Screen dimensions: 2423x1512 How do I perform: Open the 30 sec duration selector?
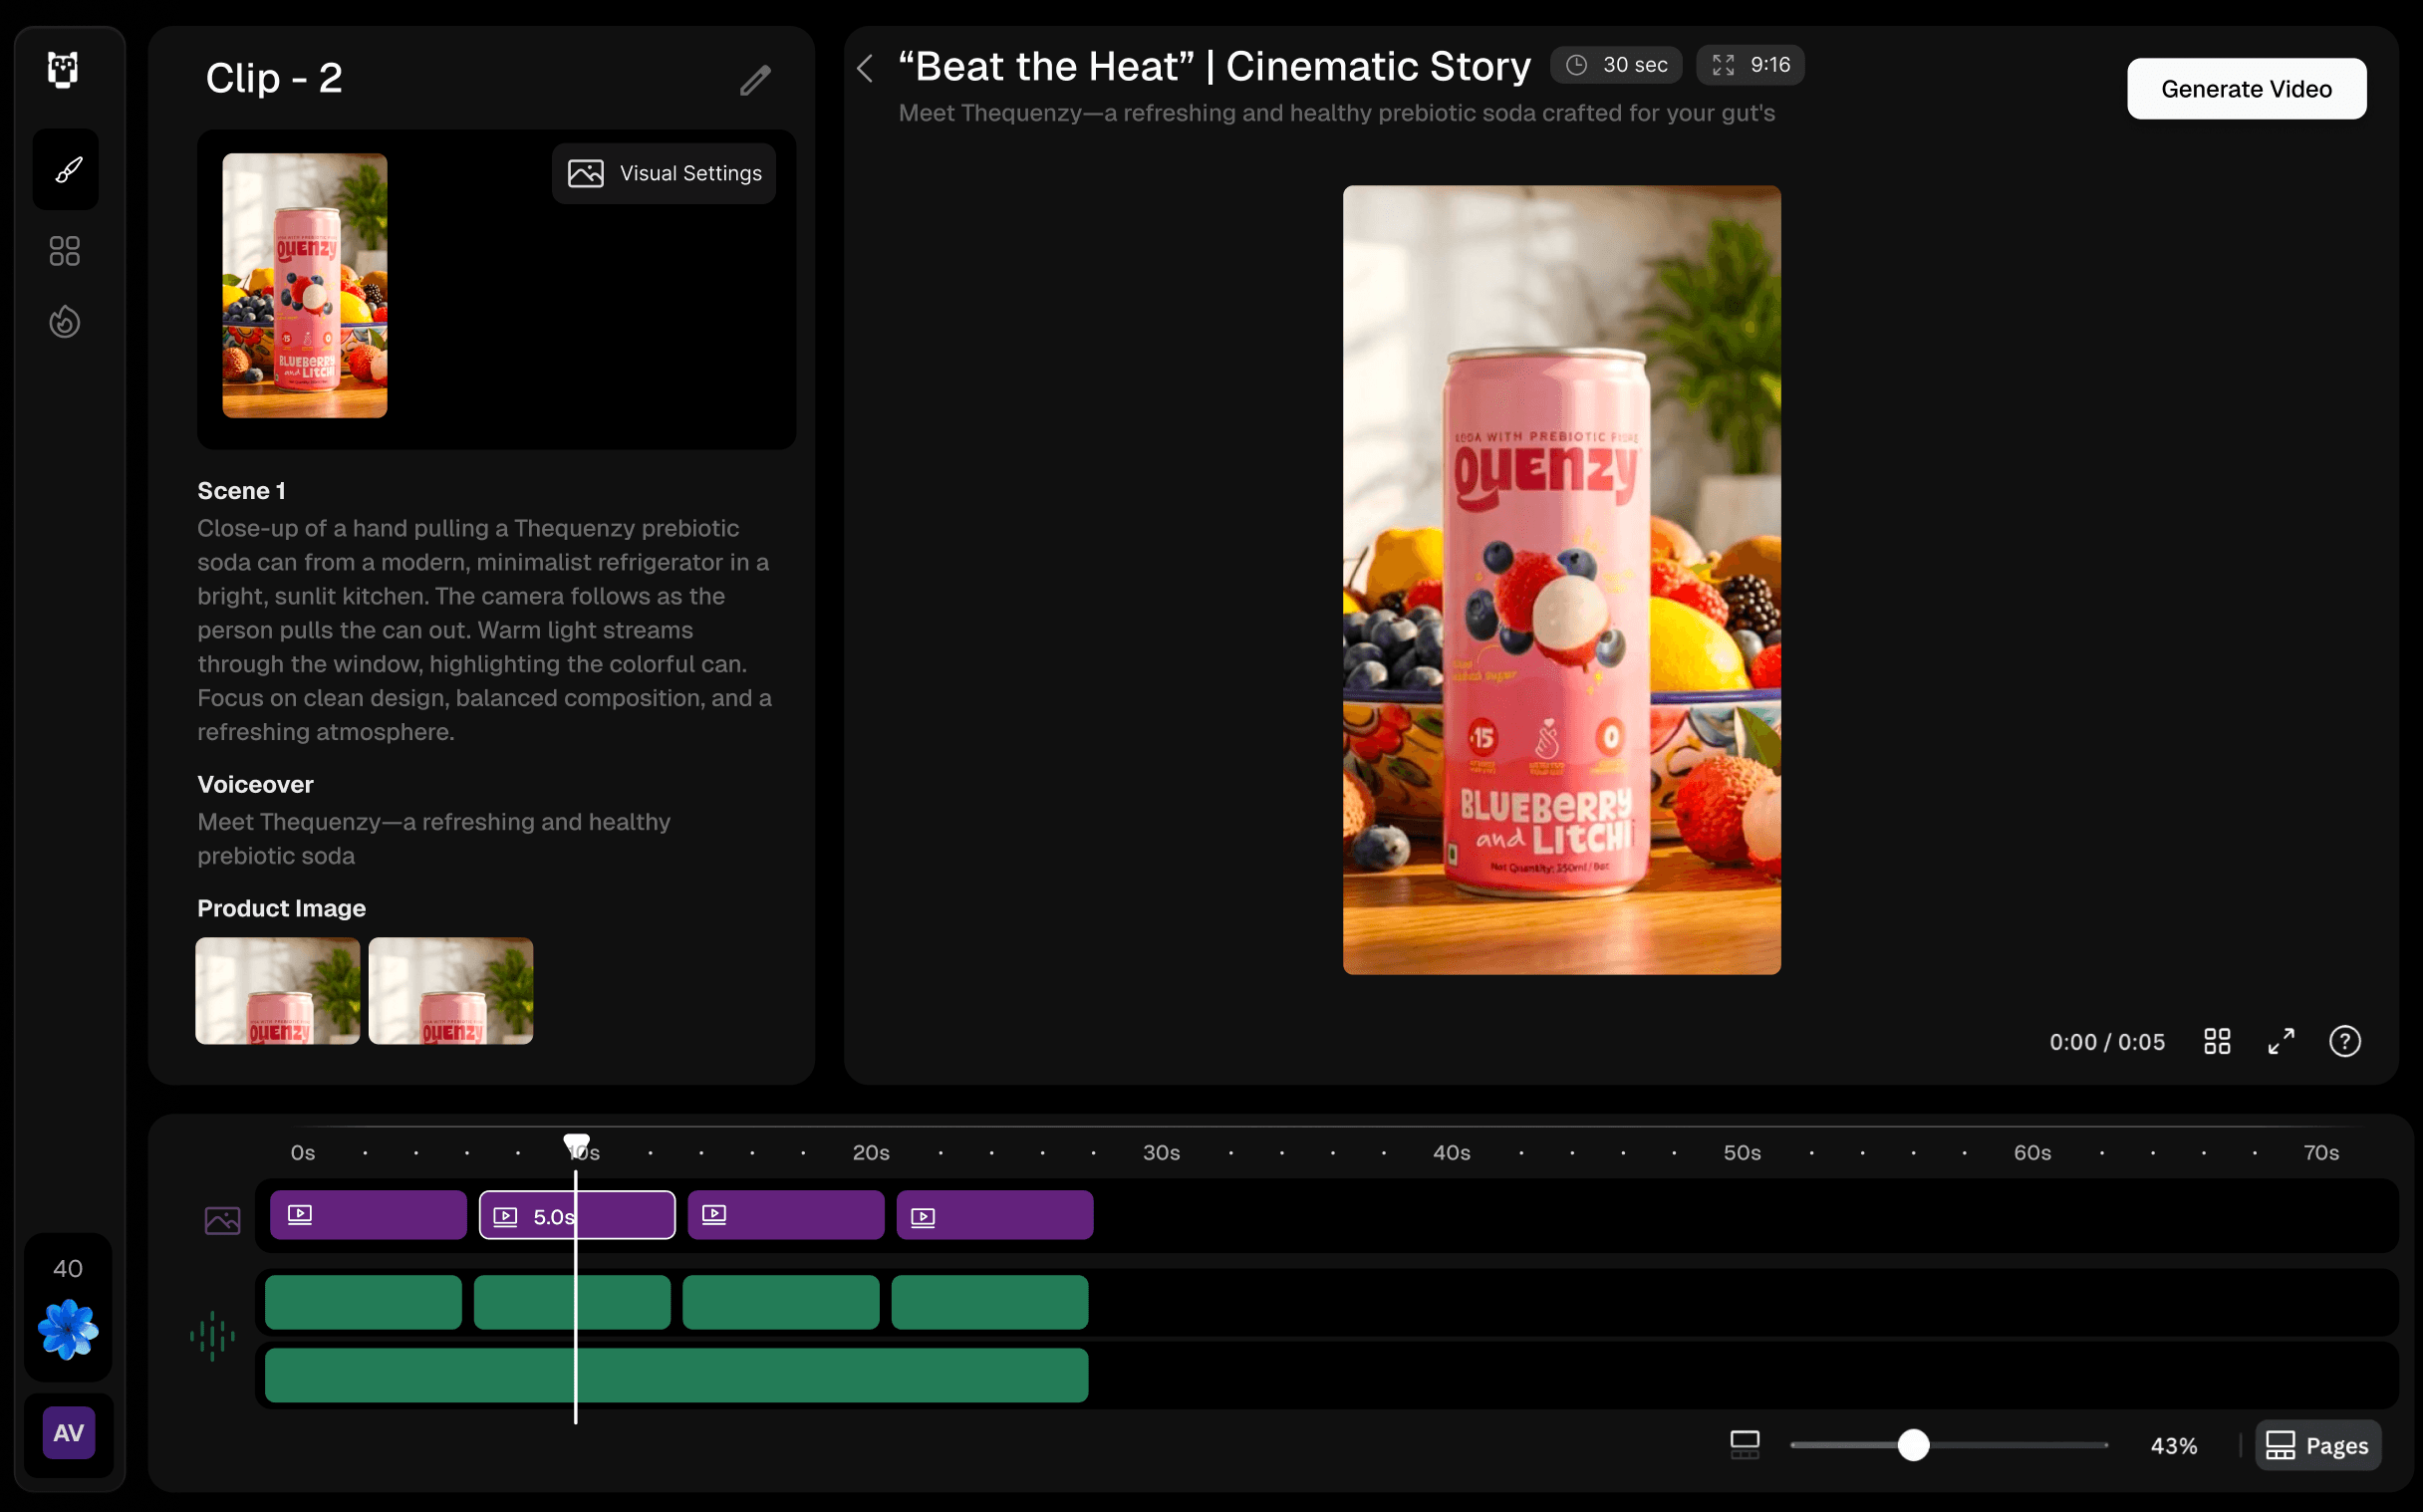[1616, 65]
